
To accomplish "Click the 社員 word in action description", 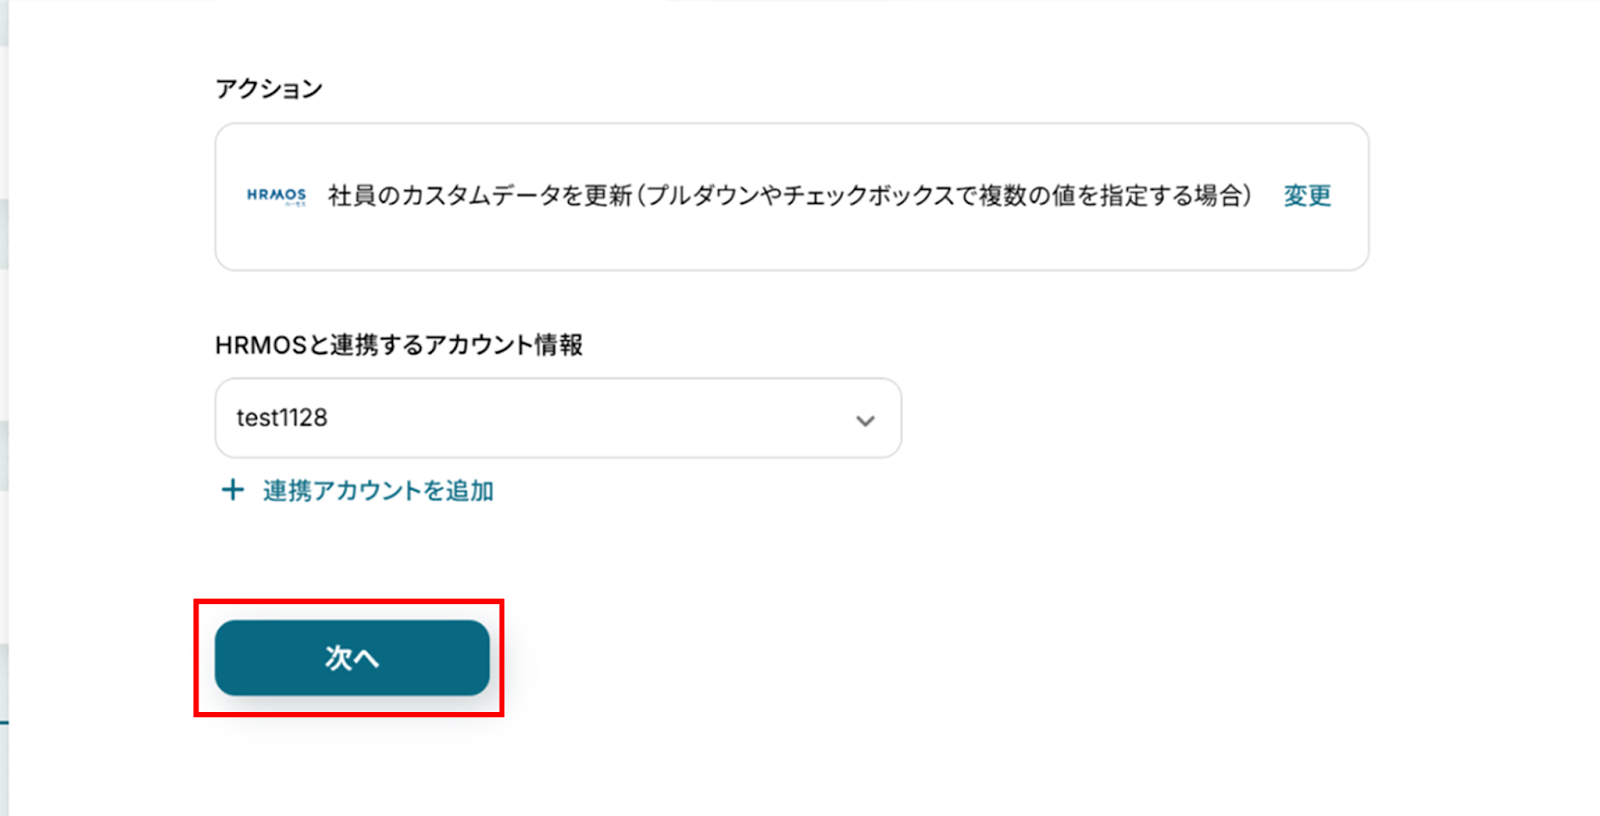I will tap(340, 196).
